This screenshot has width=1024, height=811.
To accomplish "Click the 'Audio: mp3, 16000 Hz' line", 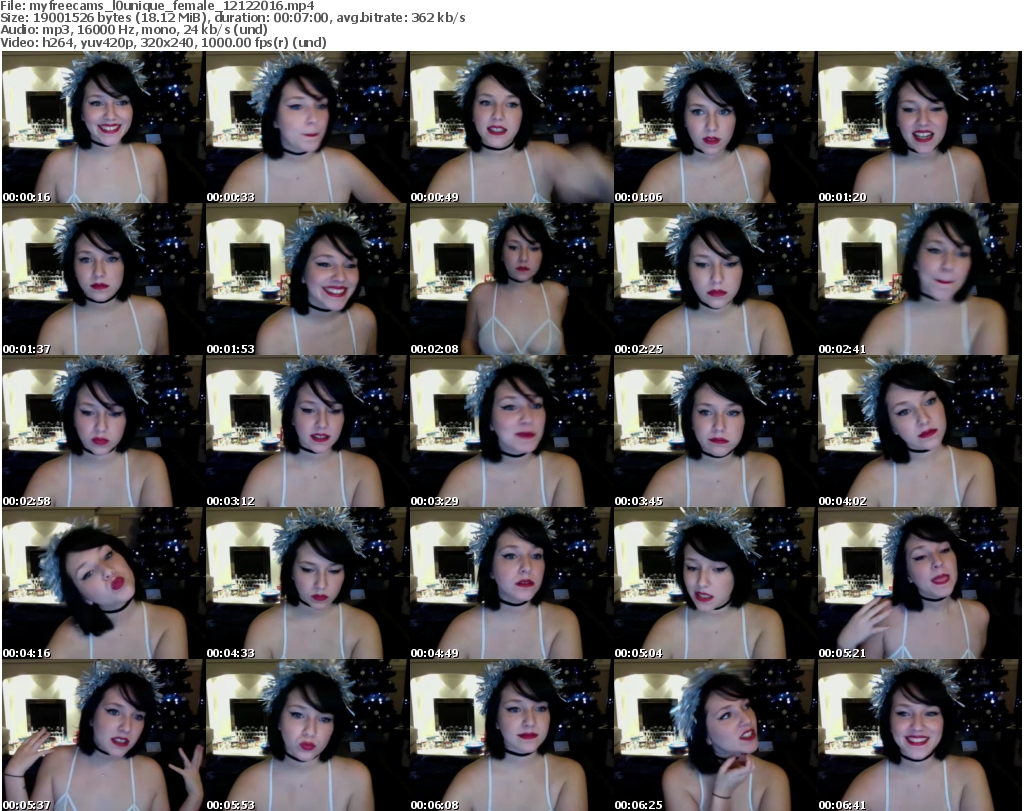I will point(134,29).
